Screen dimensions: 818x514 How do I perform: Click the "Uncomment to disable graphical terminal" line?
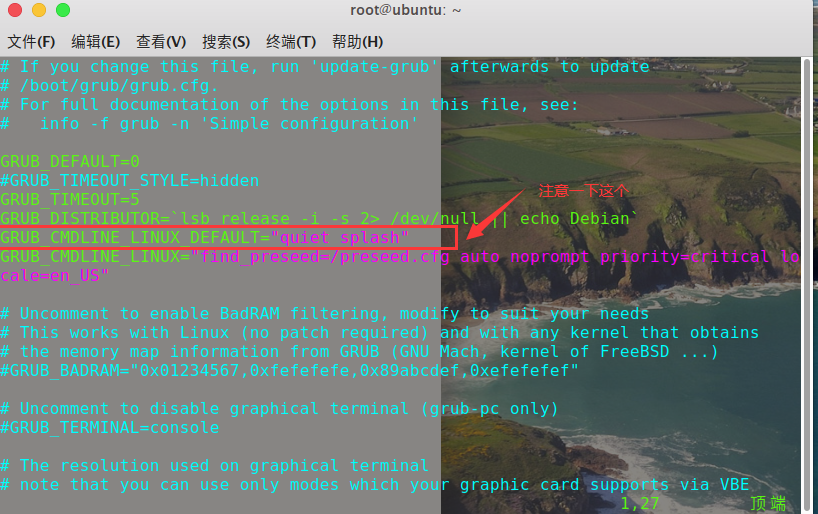pos(279,409)
